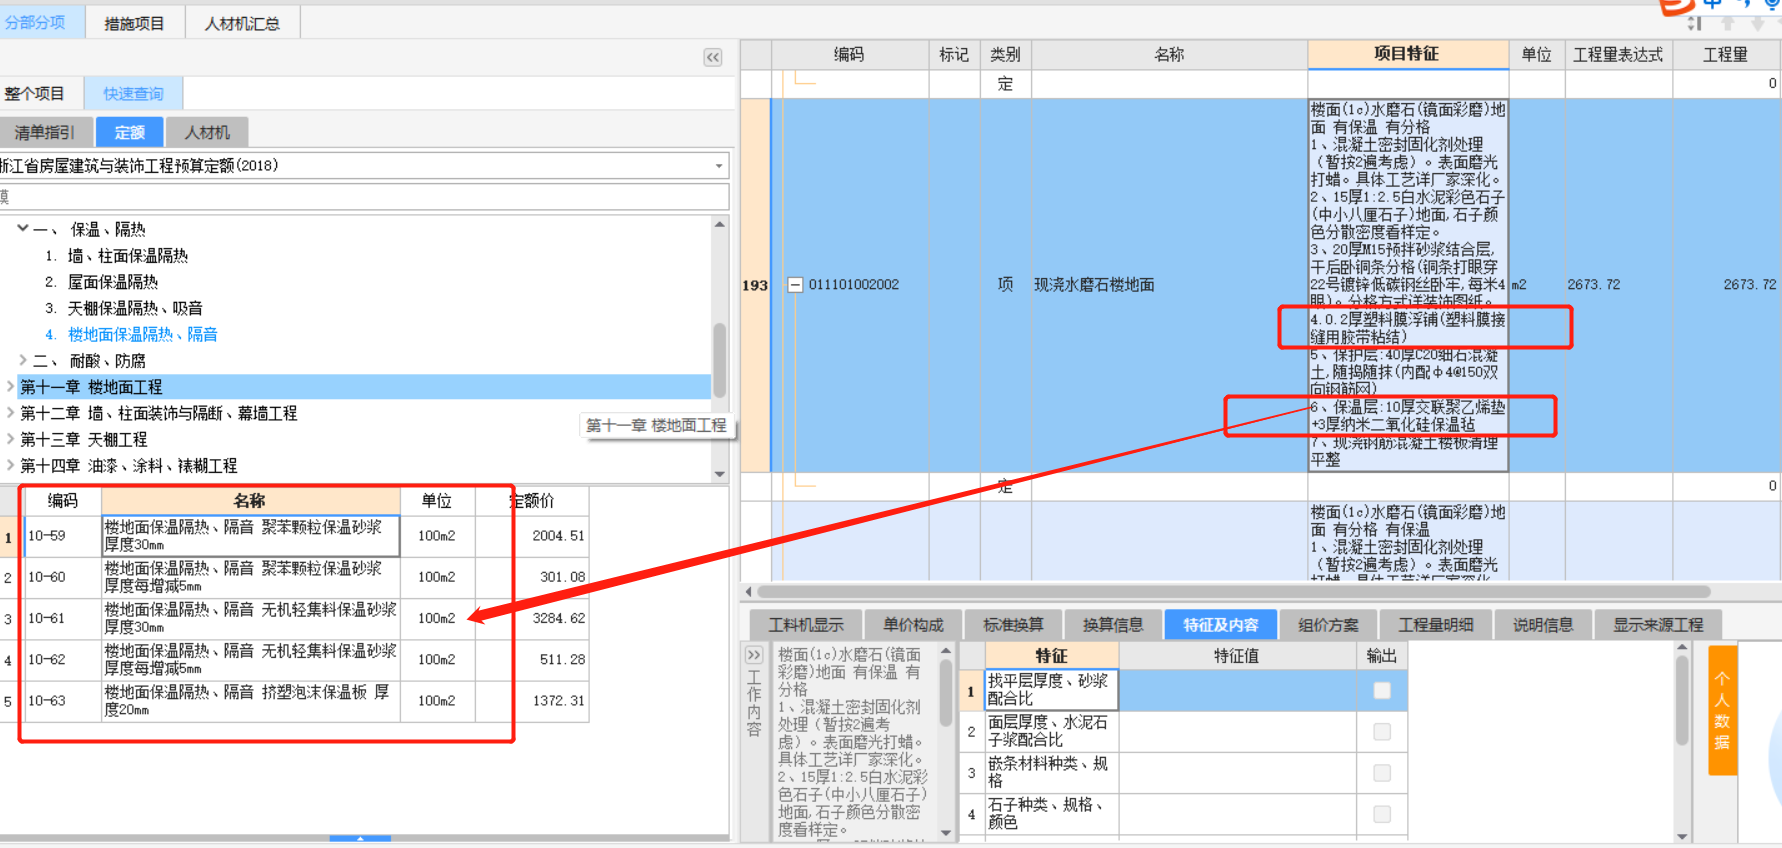
Task: Select cell 现浇水磨石楼地面
Action: click(x=1169, y=285)
